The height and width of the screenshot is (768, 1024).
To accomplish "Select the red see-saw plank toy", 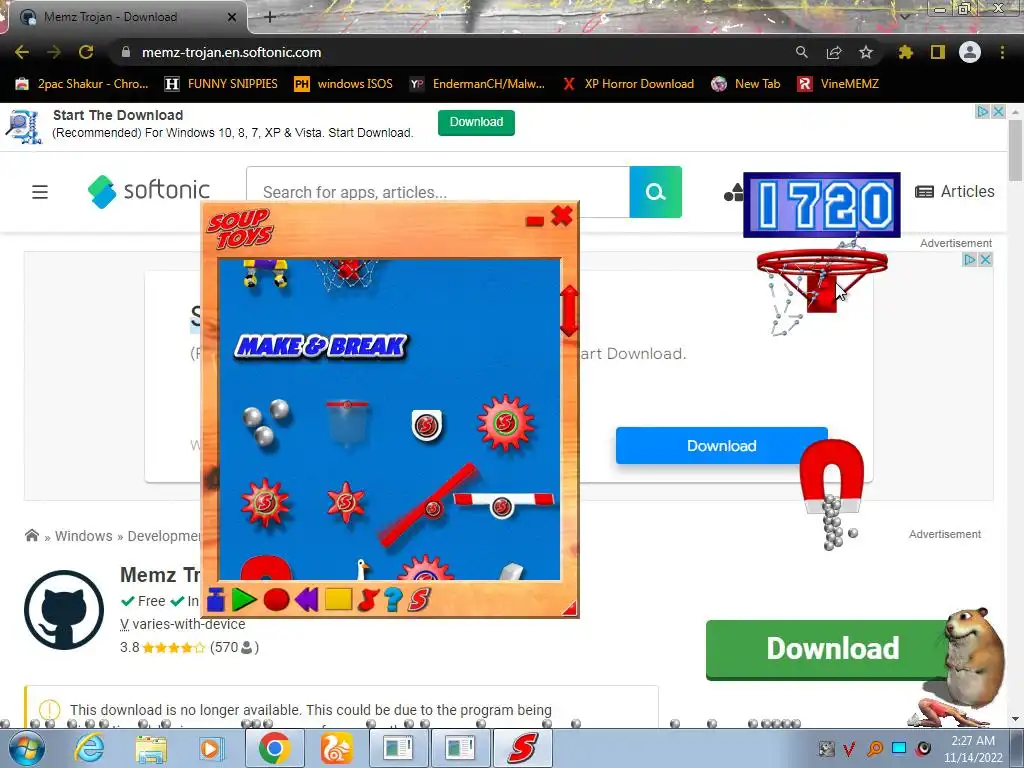I will (429, 504).
